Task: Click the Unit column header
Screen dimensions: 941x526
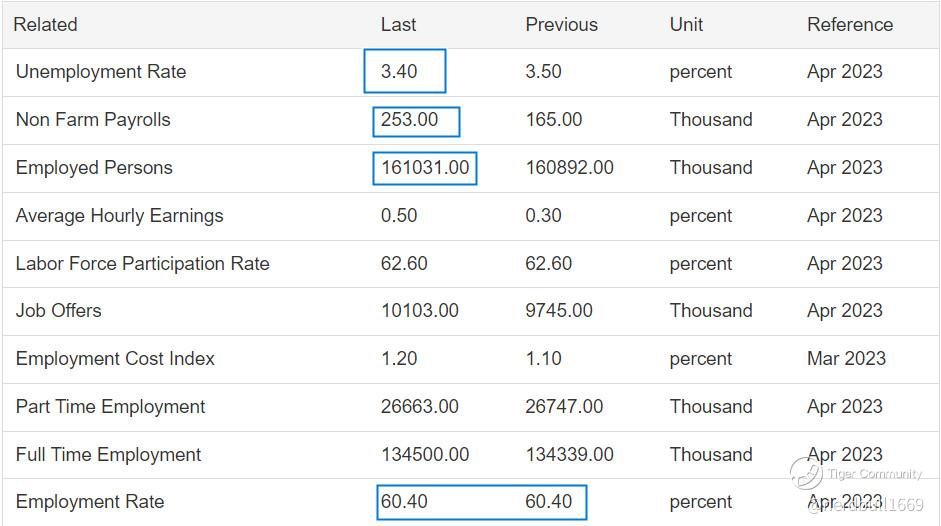Action: (x=686, y=25)
